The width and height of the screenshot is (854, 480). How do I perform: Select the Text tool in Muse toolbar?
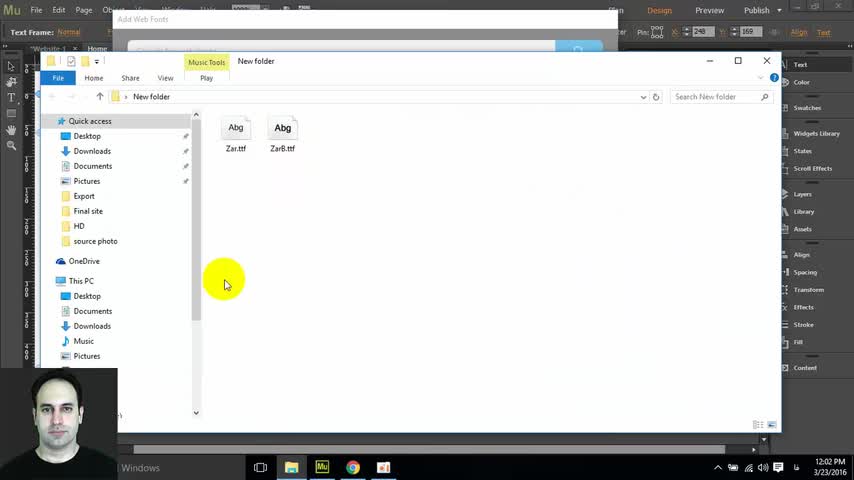pos(11,98)
